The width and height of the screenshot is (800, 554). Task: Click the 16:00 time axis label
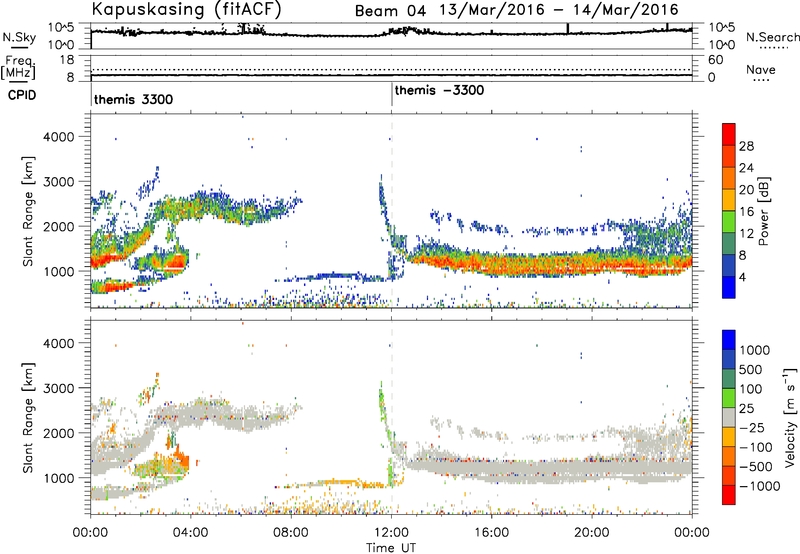pos(491,533)
